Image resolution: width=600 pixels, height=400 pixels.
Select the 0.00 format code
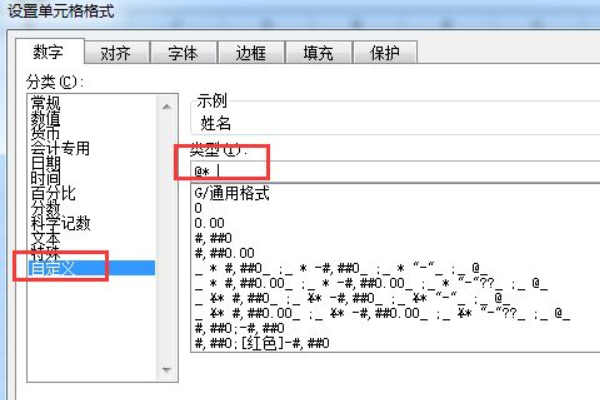[209, 223]
